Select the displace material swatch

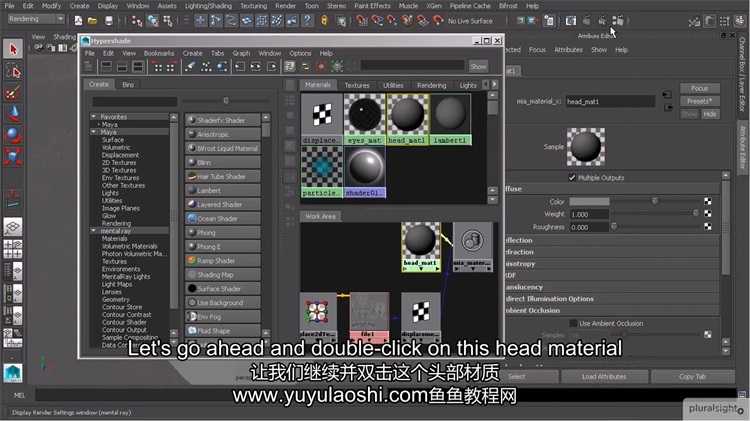pyautogui.click(x=321, y=119)
